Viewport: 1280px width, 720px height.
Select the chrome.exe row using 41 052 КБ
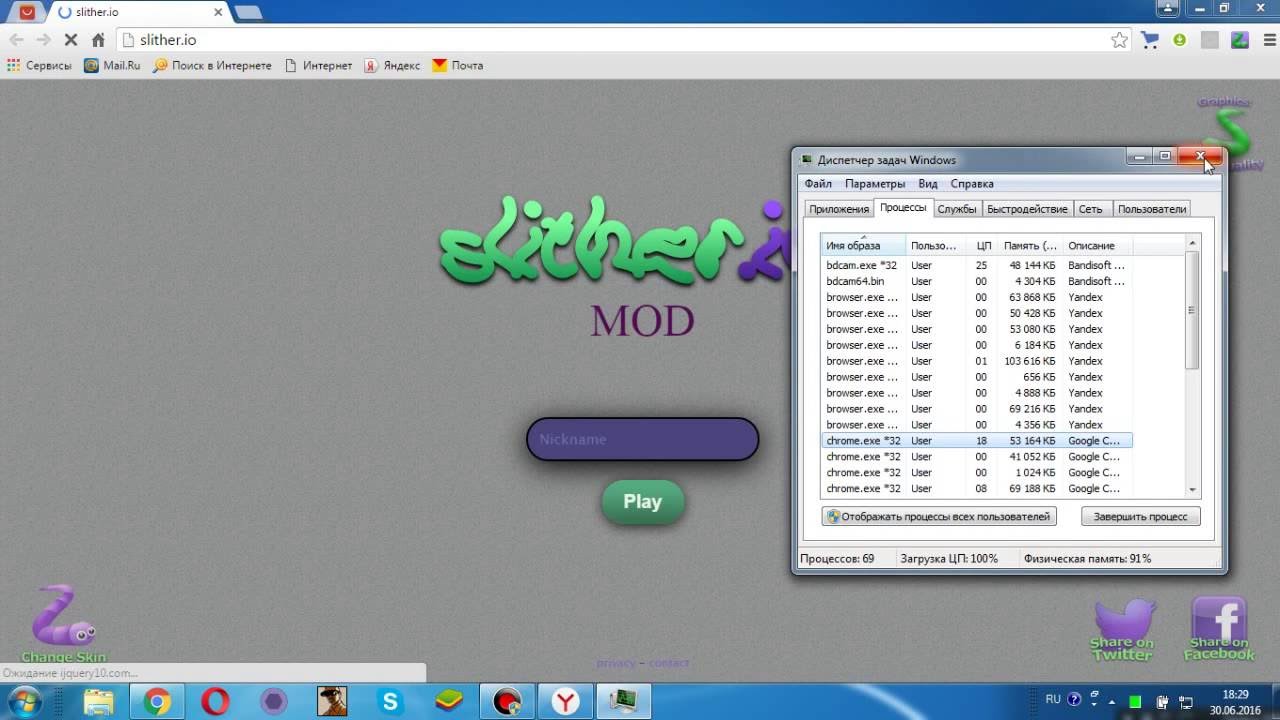pyautogui.click(x=977, y=457)
